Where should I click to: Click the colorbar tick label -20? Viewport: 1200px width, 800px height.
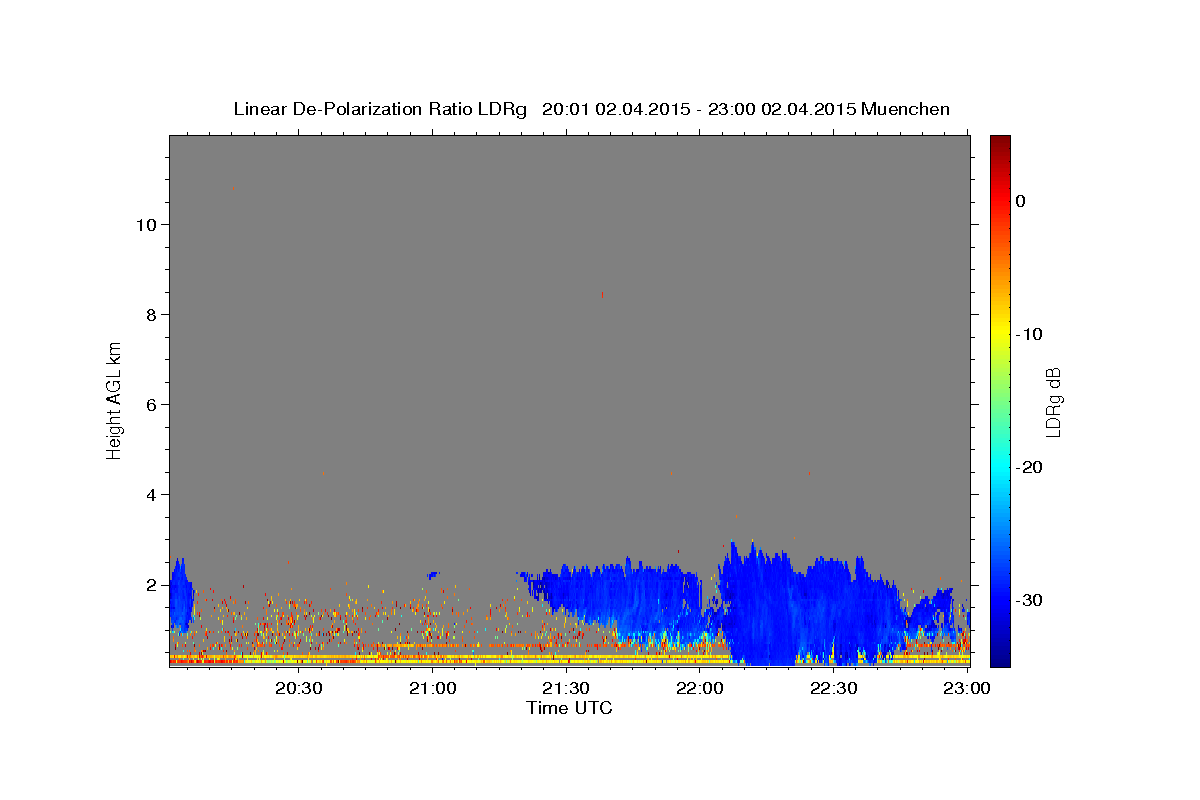1029,467
